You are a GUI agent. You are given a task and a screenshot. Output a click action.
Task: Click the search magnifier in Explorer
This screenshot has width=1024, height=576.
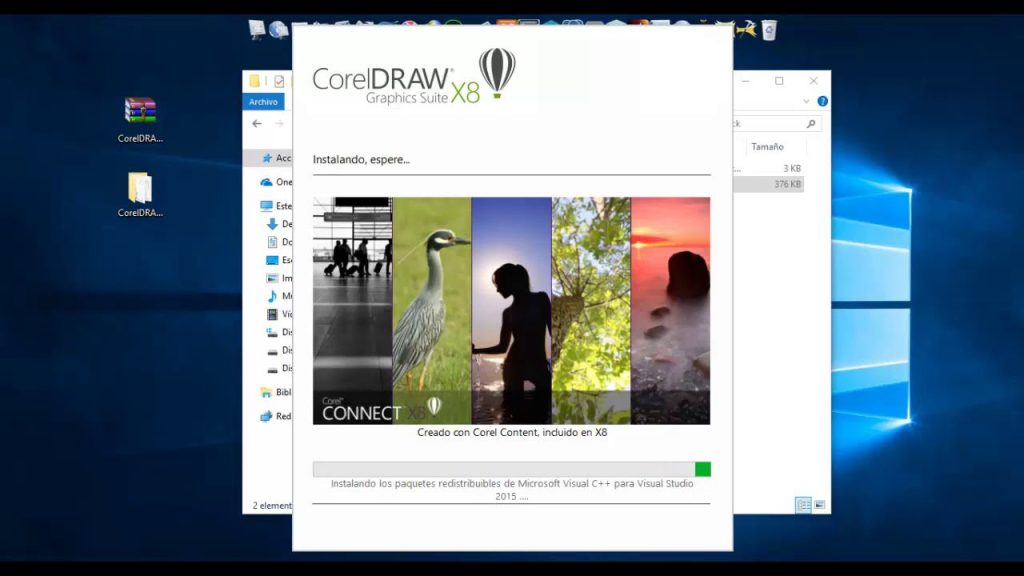(x=811, y=123)
